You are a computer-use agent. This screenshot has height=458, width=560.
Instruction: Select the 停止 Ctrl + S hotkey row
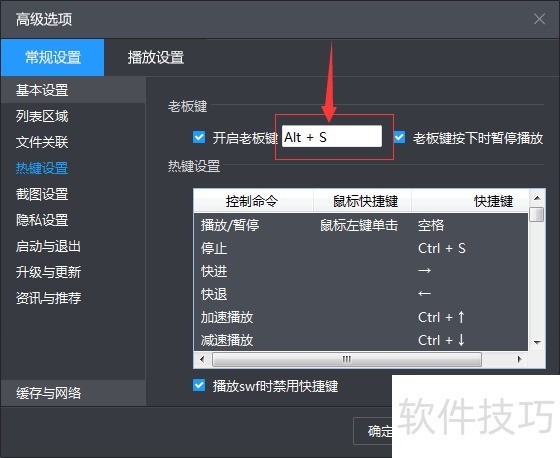[361, 248]
